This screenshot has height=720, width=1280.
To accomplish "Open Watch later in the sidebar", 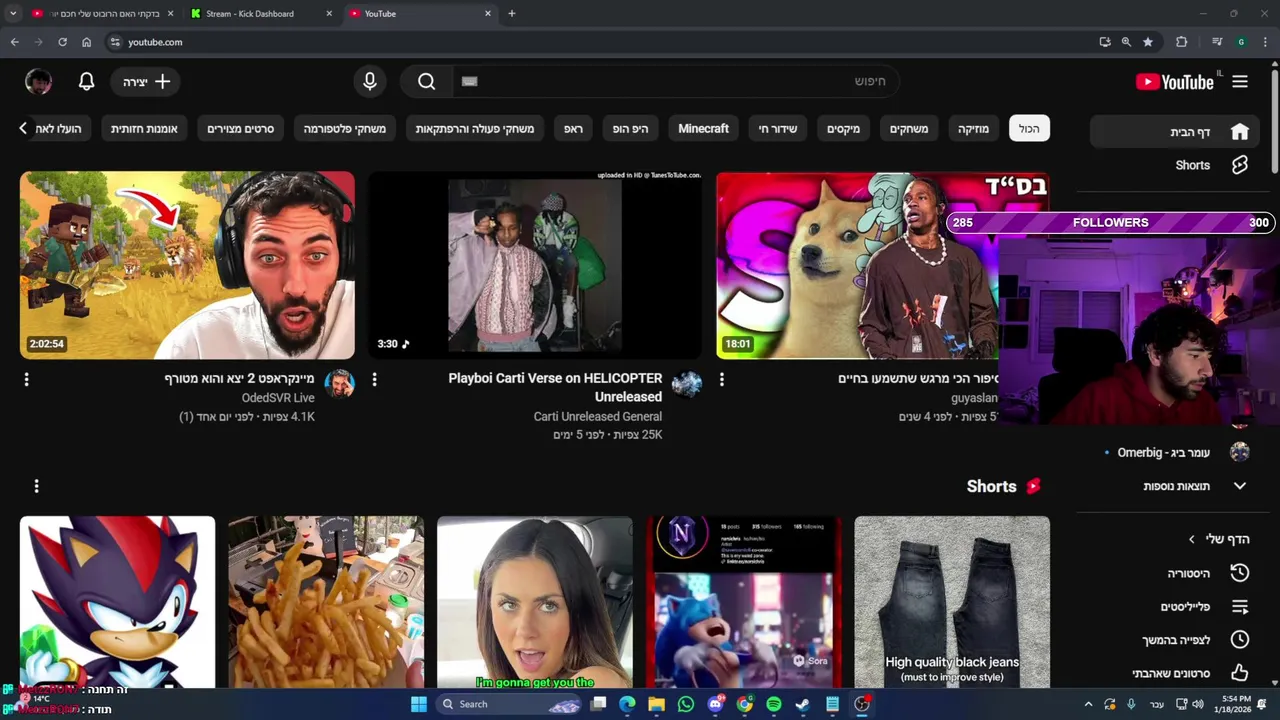I will pyautogui.click(x=1240, y=640).
